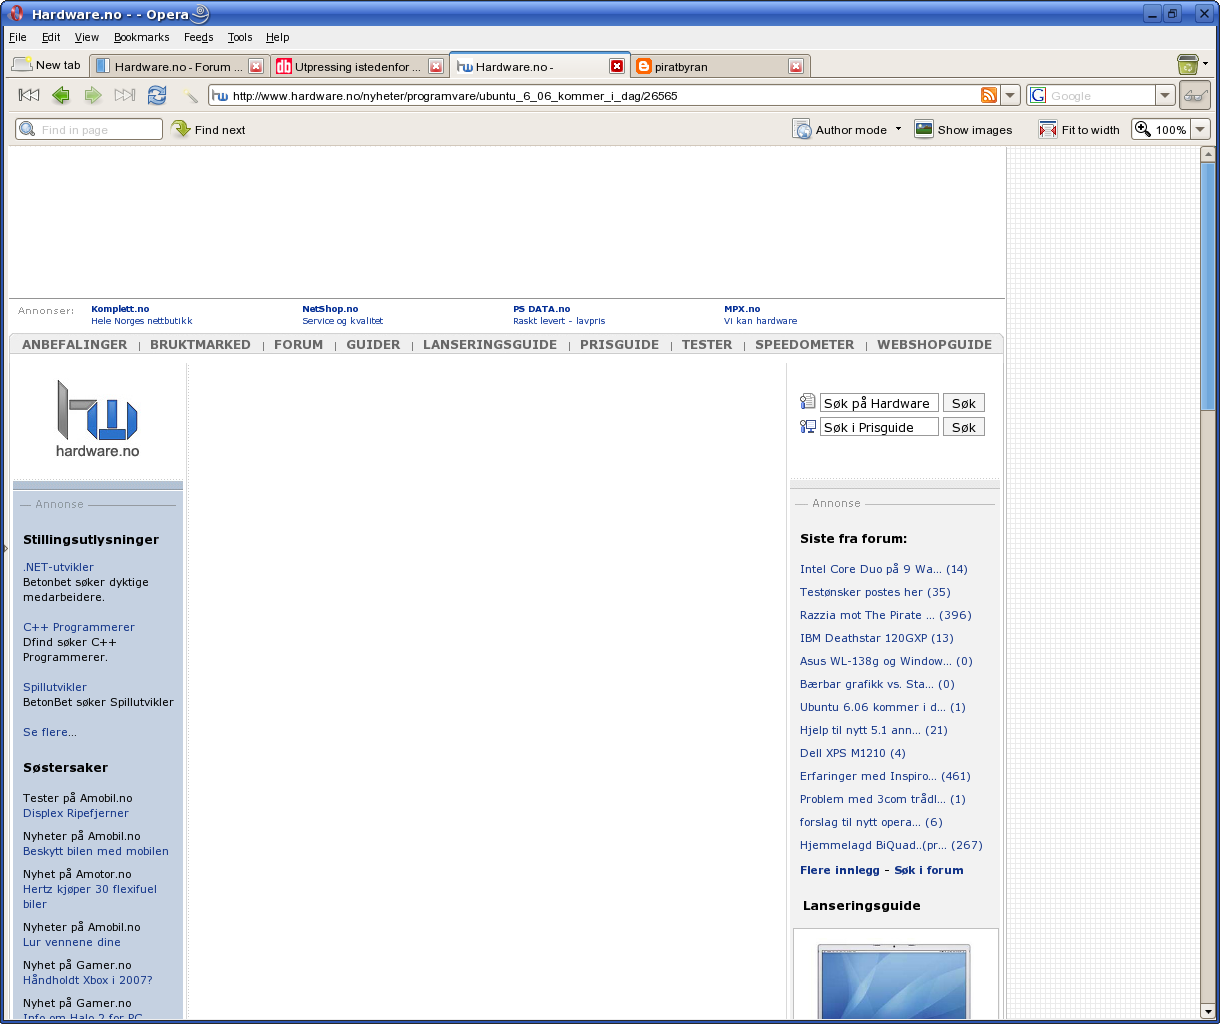The image size is (1220, 1024).
Task: Click the icon beside Søk i Prisguide field
Action: (808, 426)
